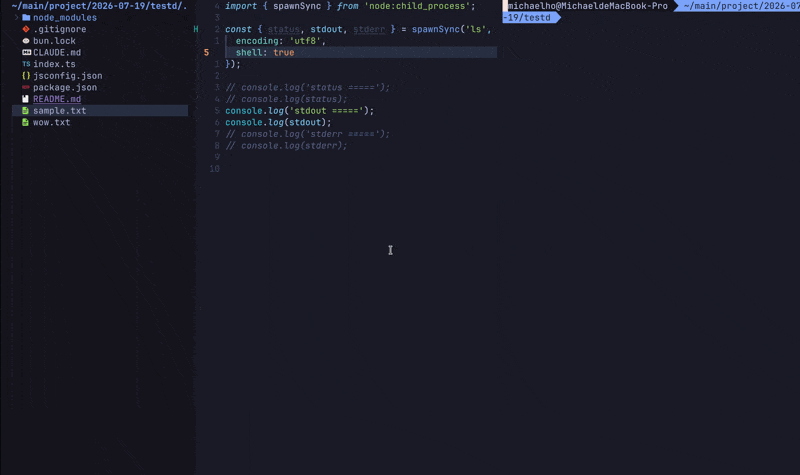
Task: Click the git sign H in gutter
Action: pyautogui.click(x=196, y=29)
